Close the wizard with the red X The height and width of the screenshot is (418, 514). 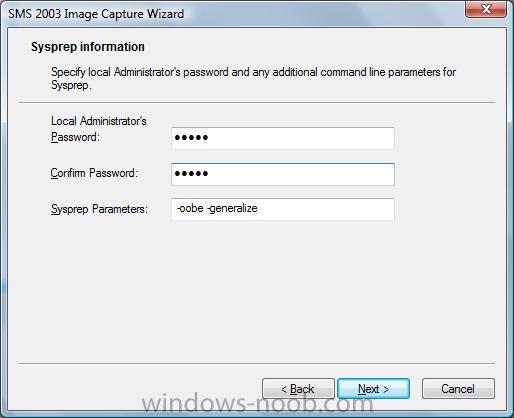486,9
